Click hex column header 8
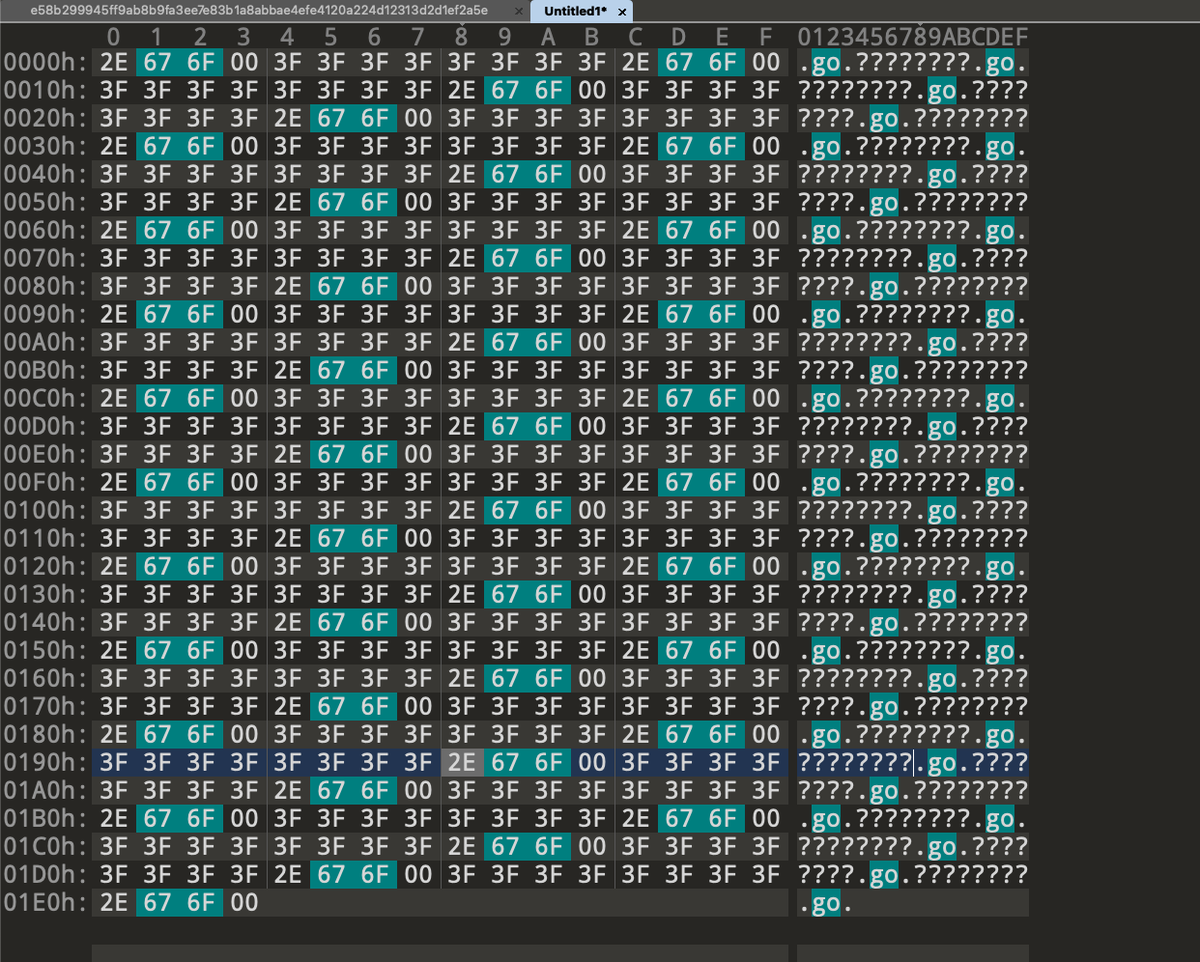1200x962 pixels. tap(462, 38)
